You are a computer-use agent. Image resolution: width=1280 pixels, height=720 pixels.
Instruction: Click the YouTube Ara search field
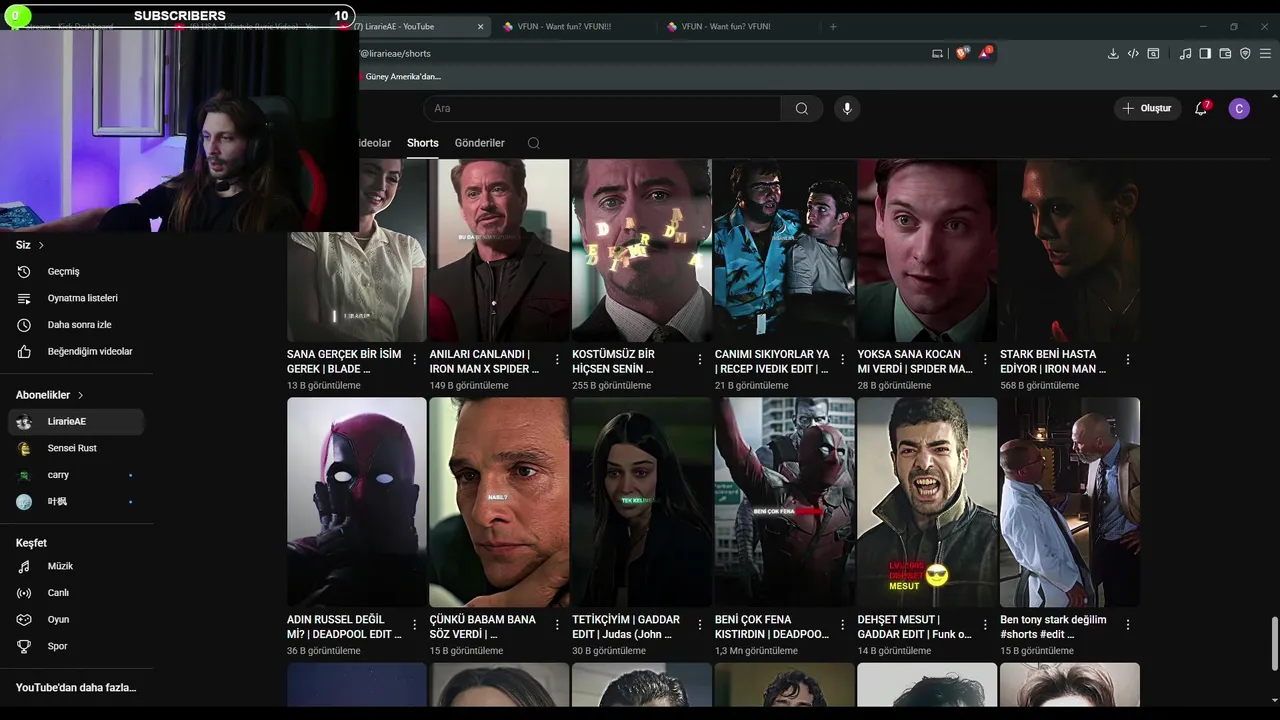coord(602,108)
